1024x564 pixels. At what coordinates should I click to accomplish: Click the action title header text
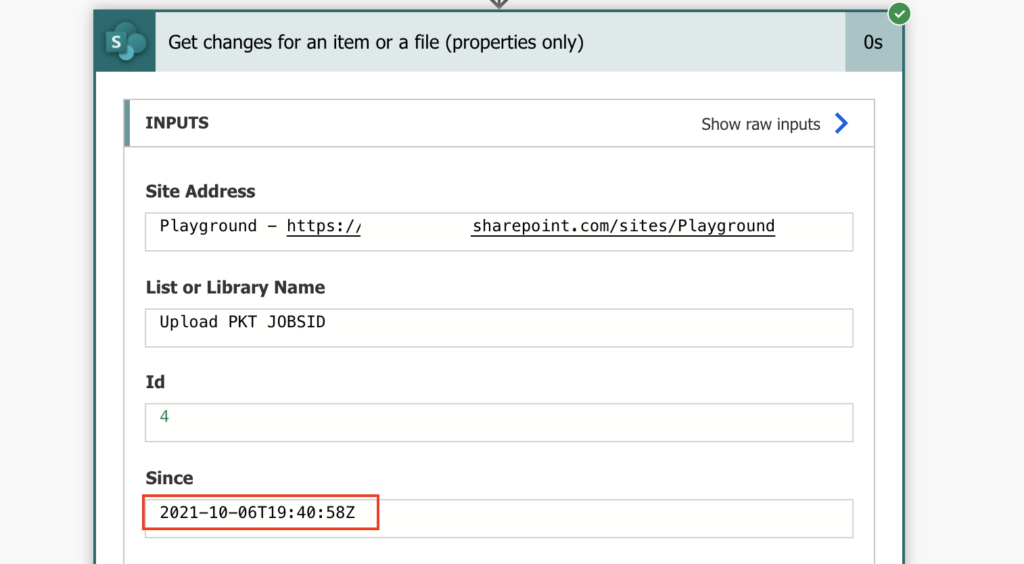pos(376,42)
